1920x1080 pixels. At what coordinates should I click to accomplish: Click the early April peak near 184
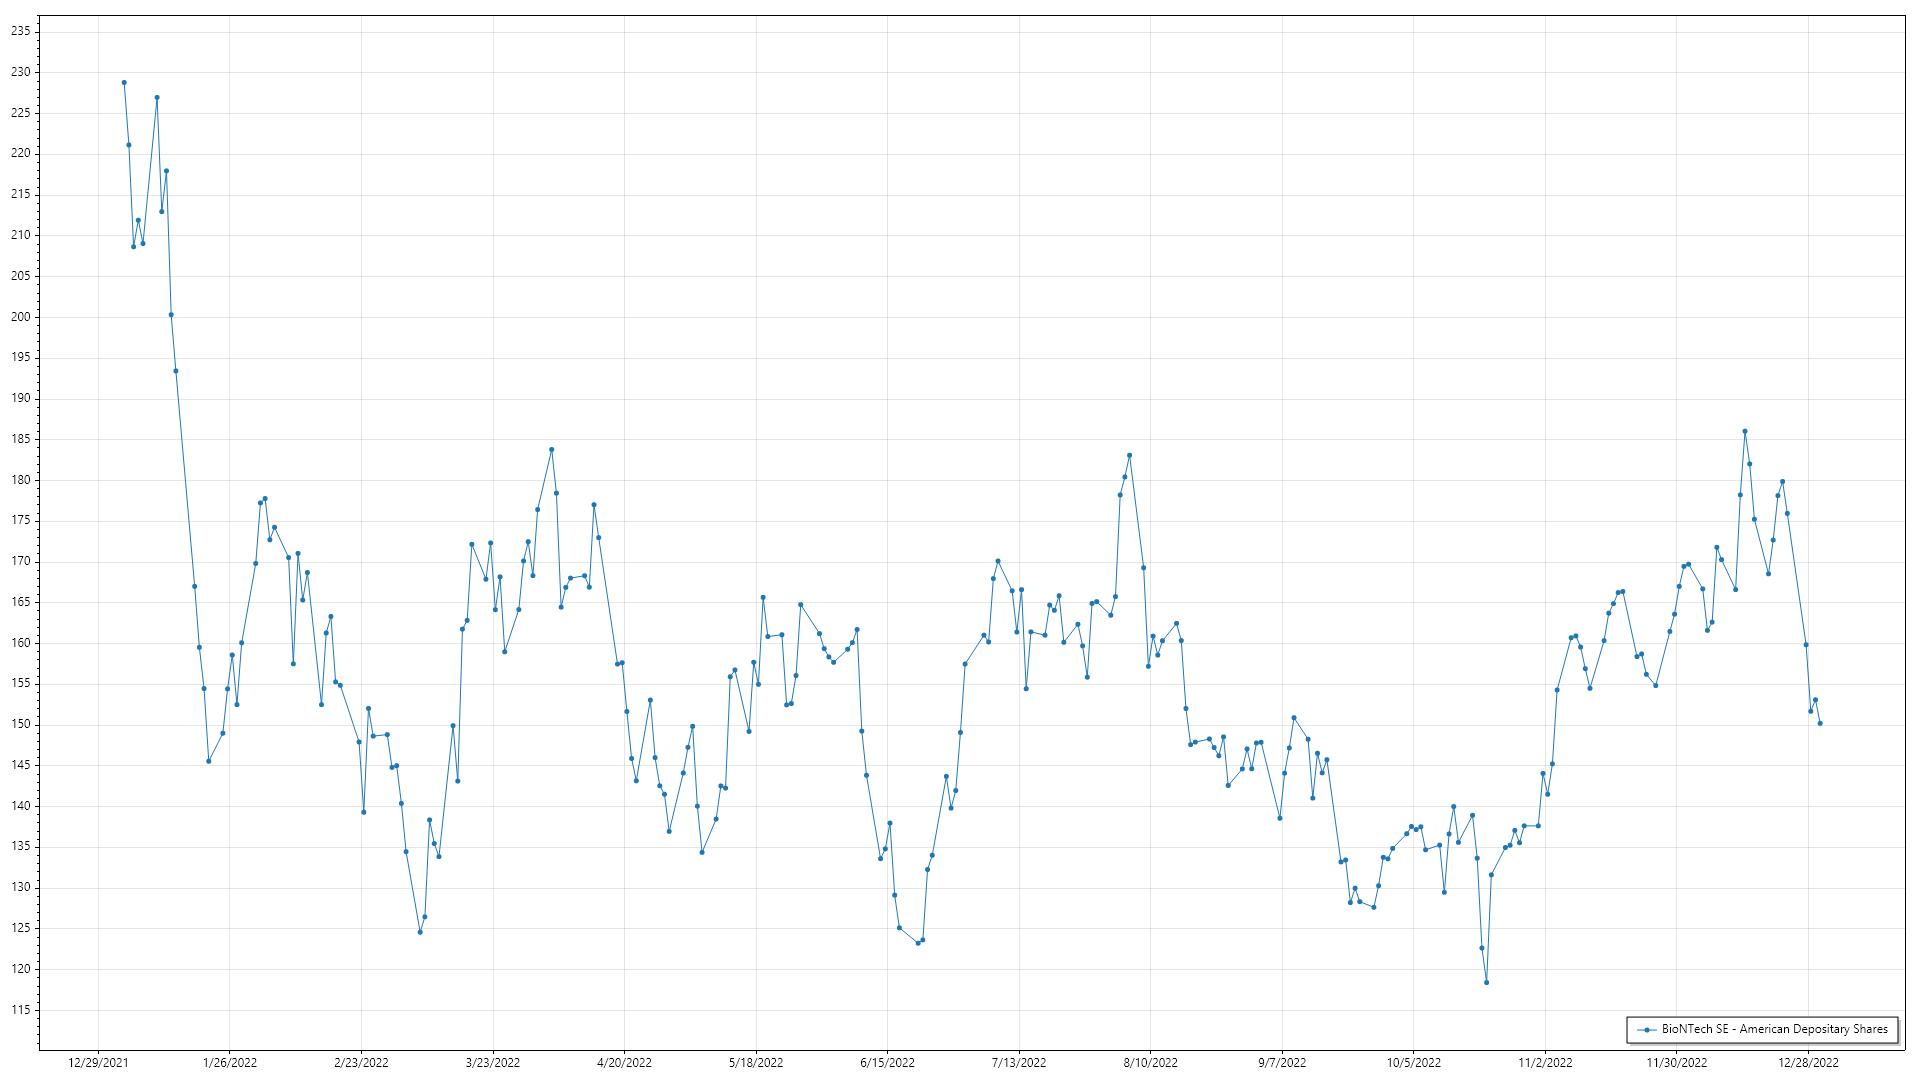pos(551,449)
